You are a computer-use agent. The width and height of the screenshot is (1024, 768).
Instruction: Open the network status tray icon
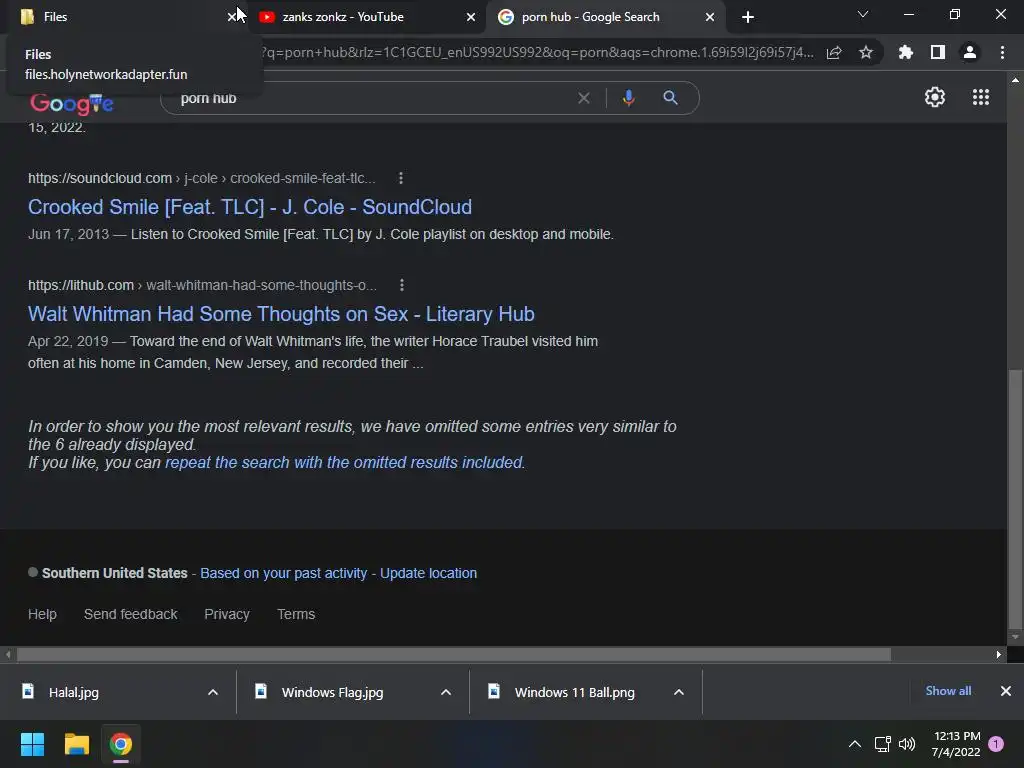(x=882, y=744)
